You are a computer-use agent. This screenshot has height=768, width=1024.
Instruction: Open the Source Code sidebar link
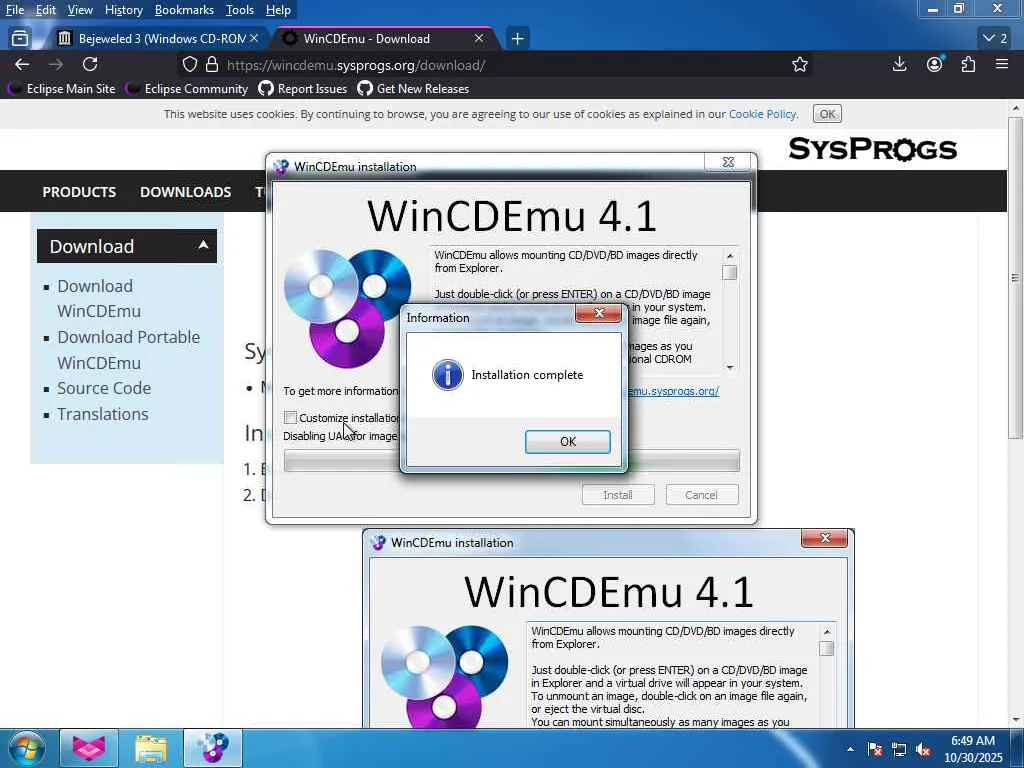104,388
